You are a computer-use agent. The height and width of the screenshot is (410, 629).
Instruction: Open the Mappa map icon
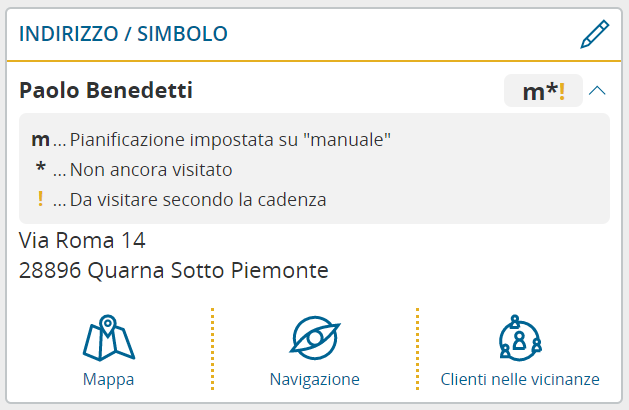click(109, 338)
